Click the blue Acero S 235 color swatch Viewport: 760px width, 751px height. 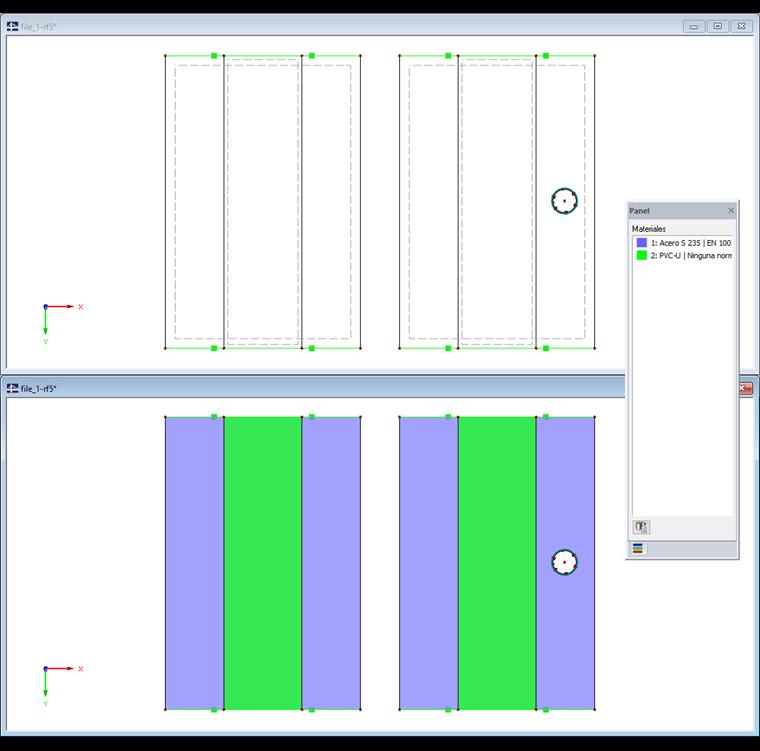pyautogui.click(x=642, y=242)
